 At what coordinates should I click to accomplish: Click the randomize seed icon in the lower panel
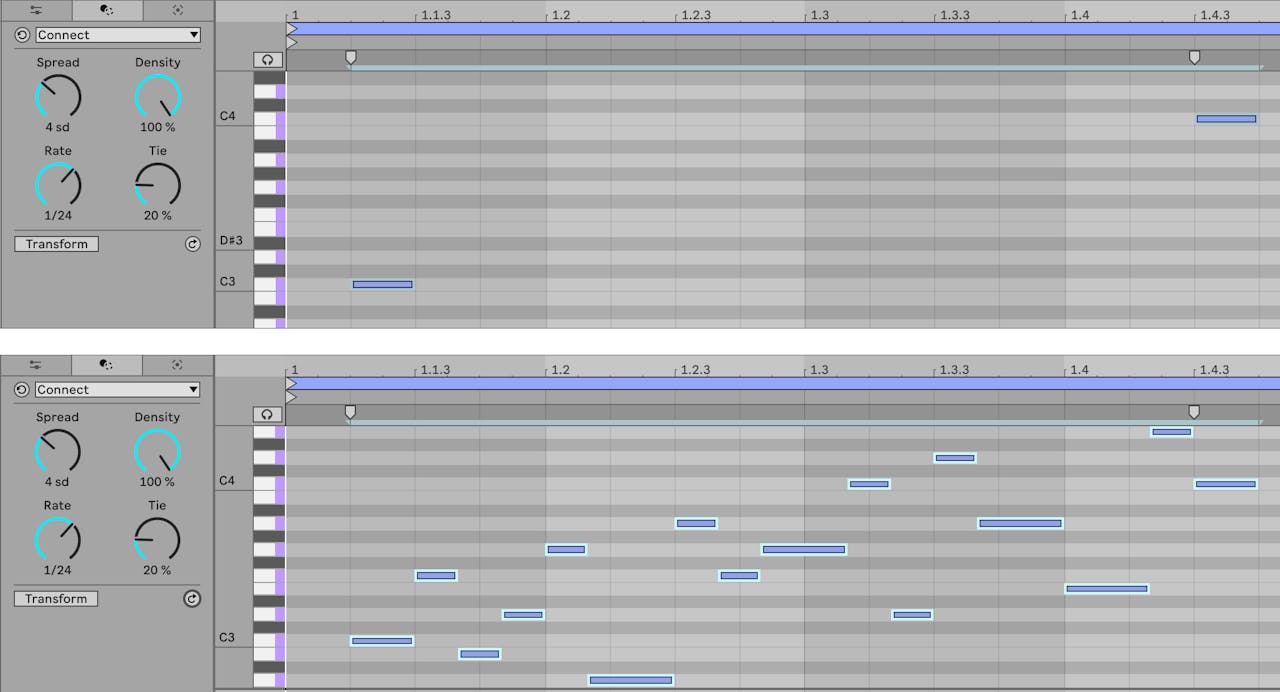coord(192,598)
